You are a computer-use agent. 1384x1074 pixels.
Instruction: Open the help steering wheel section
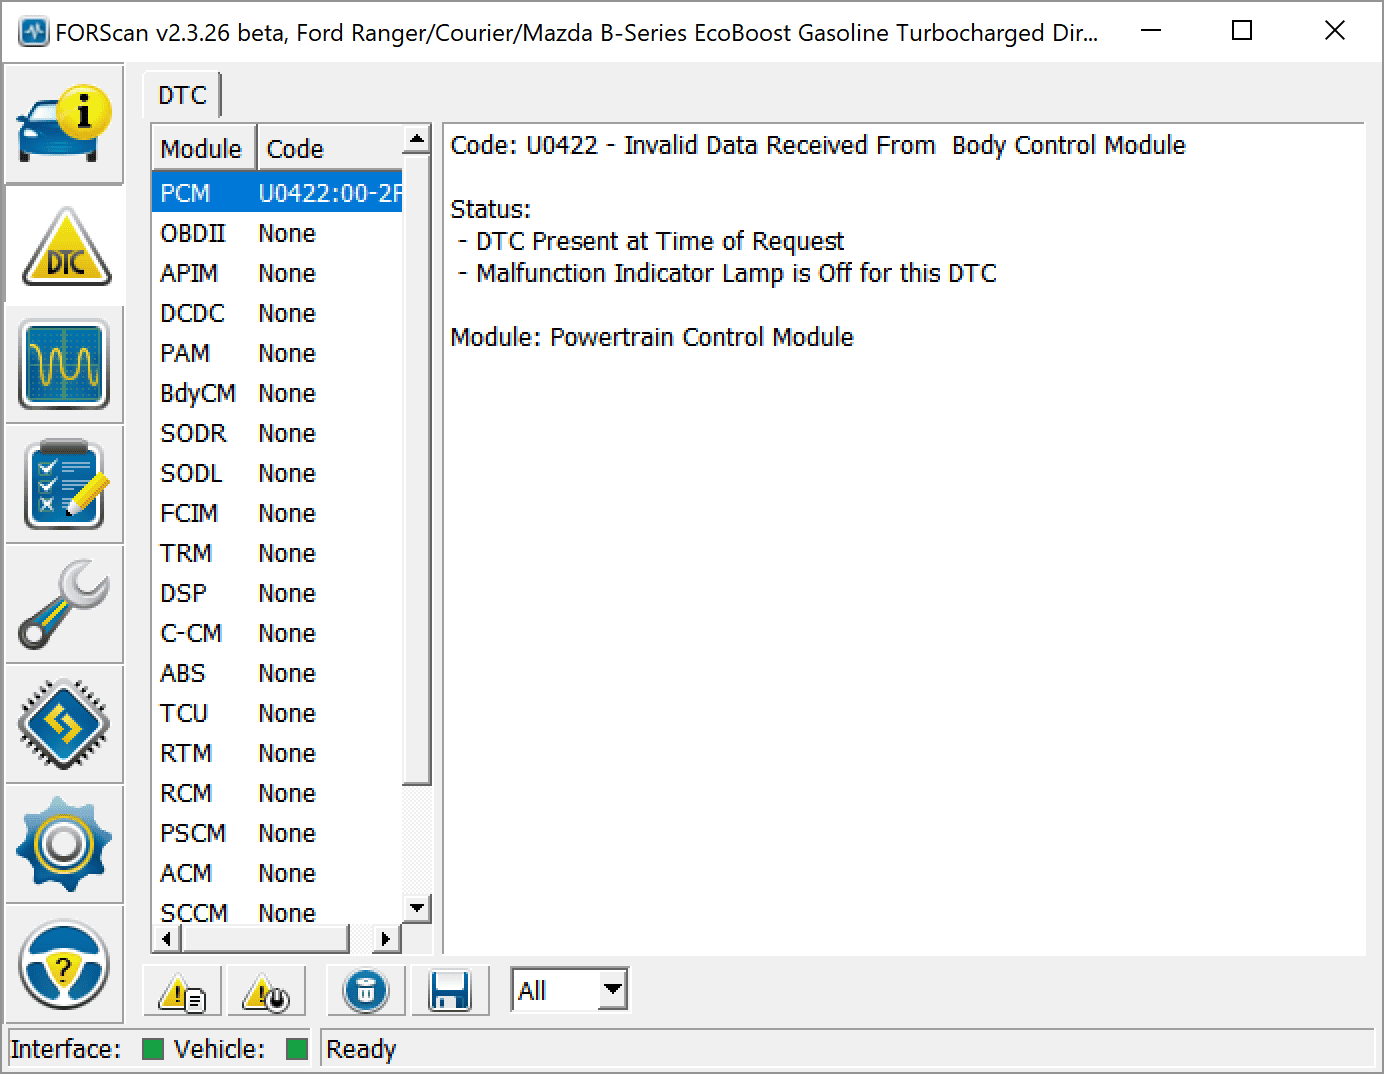tap(64, 965)
